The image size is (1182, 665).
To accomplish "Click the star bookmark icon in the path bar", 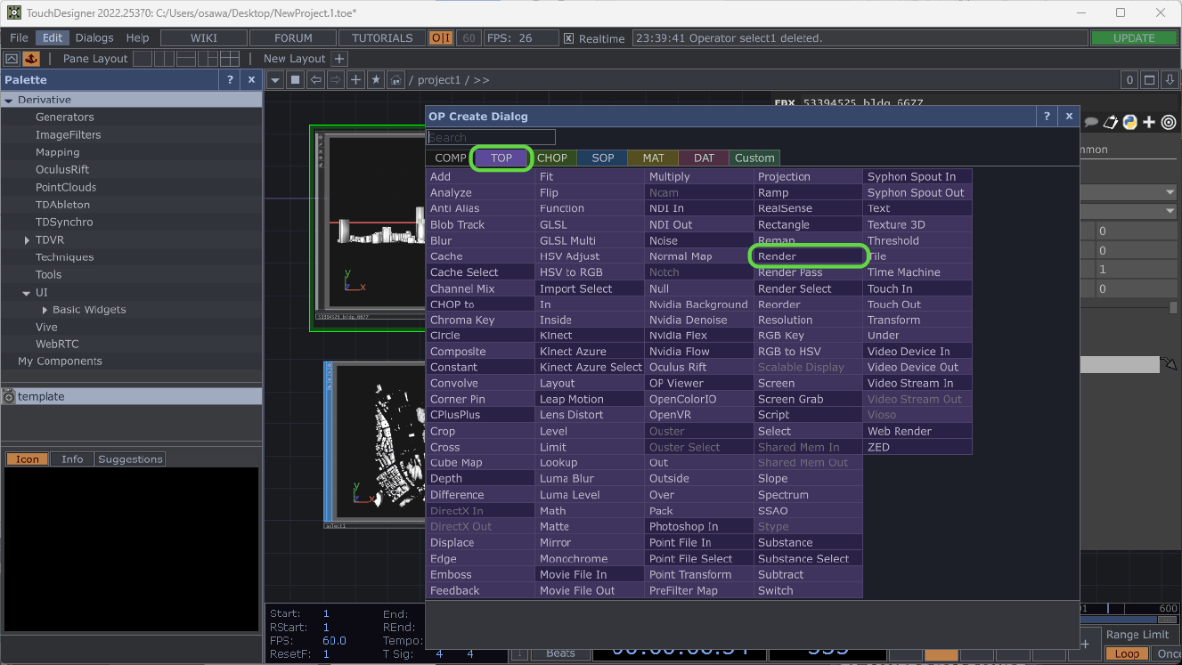I will tap(375, 80).
